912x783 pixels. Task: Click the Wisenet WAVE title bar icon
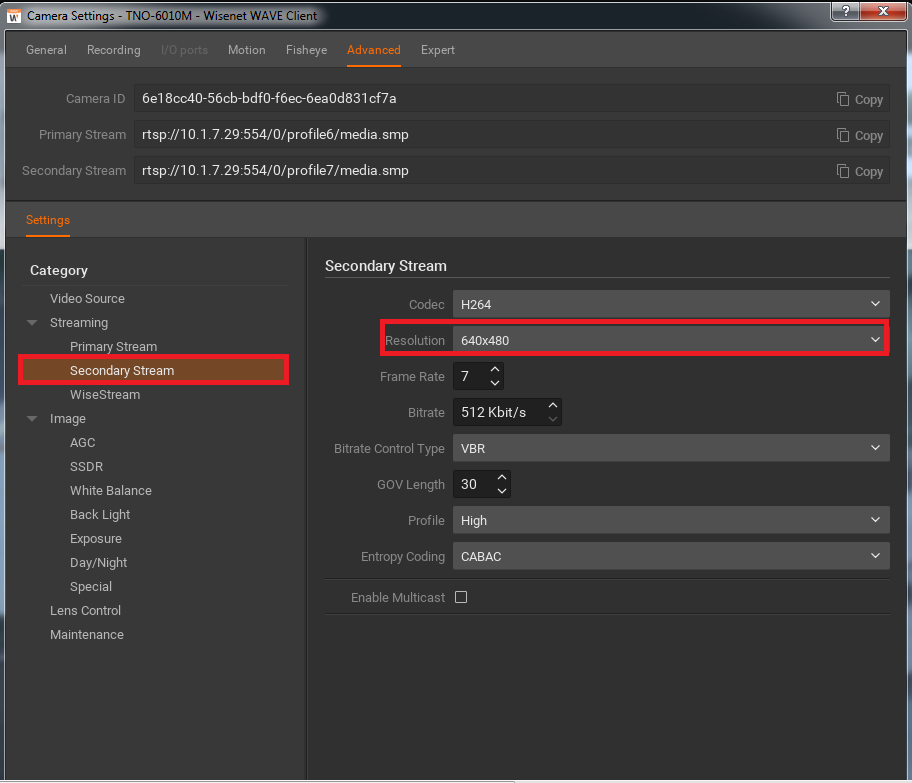pyautogui.click(x=14, y=16)
